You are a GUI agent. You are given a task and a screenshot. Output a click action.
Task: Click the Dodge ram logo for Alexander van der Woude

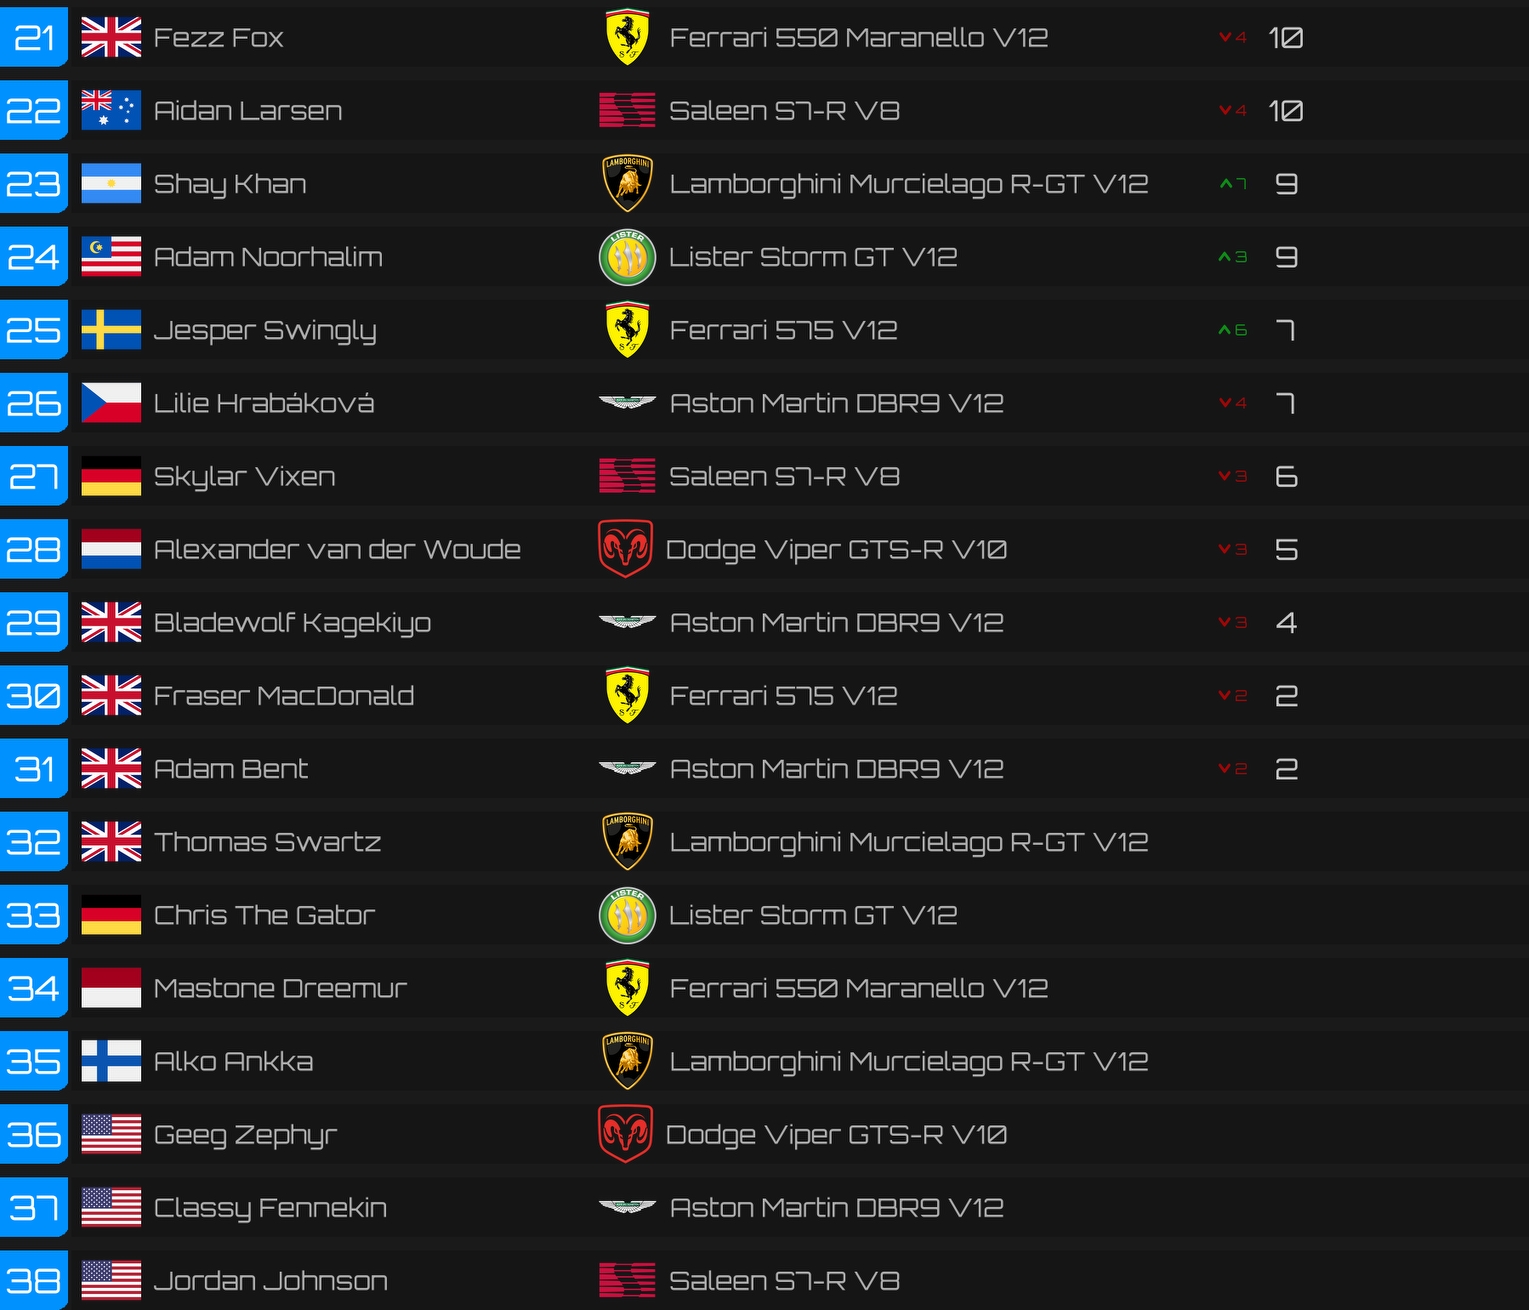625,549
